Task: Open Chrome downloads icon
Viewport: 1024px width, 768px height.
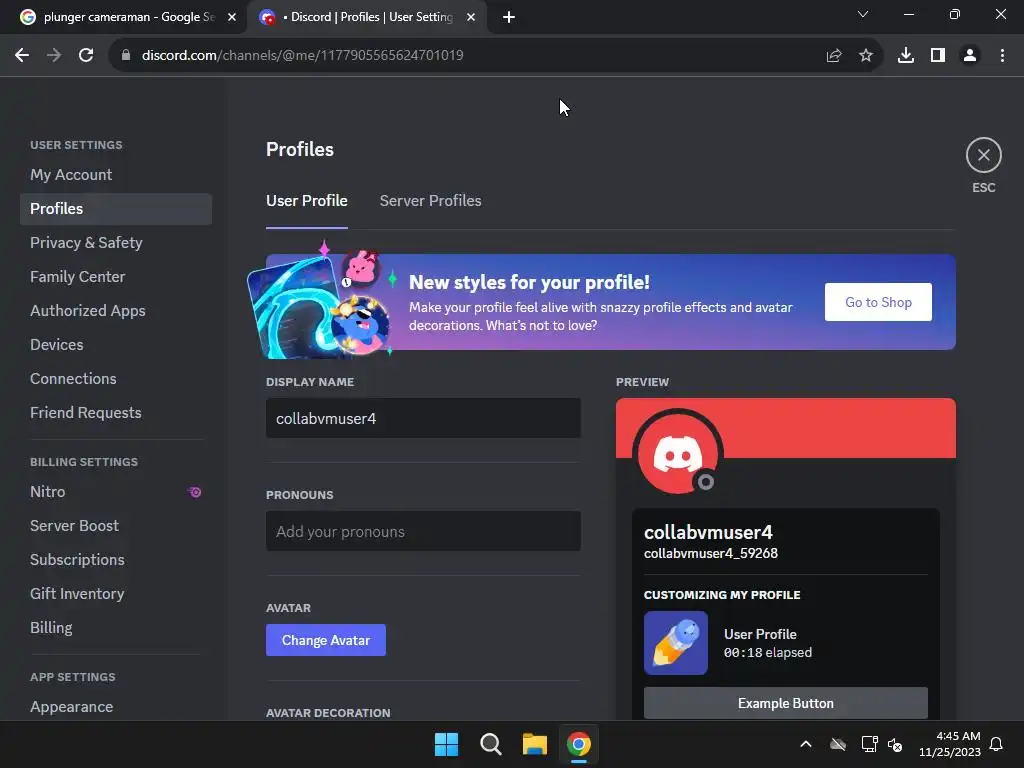Action: pos(906,56)
